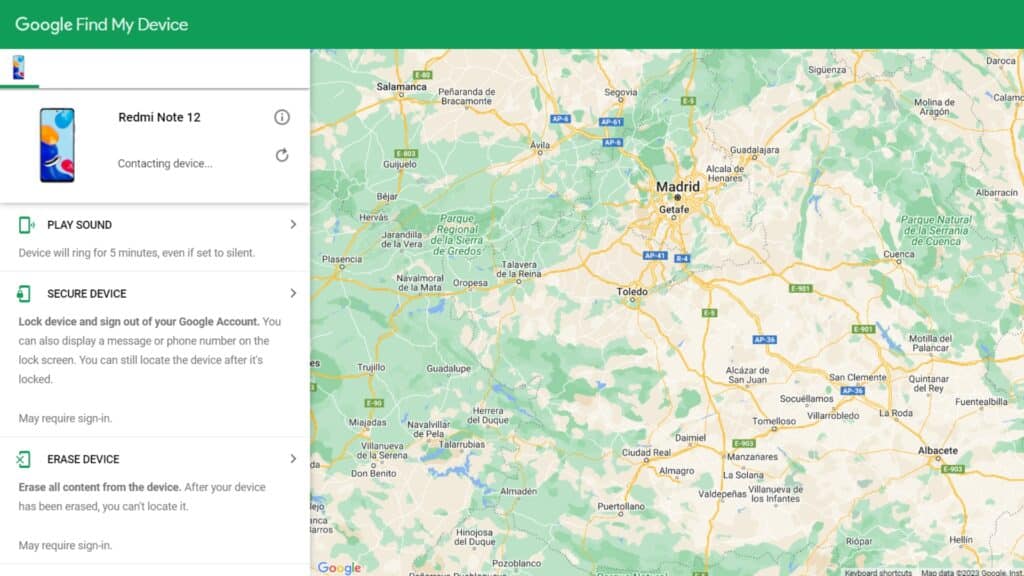Click the Manzanares label on map
1024x576 pixels.
point(752,457)
